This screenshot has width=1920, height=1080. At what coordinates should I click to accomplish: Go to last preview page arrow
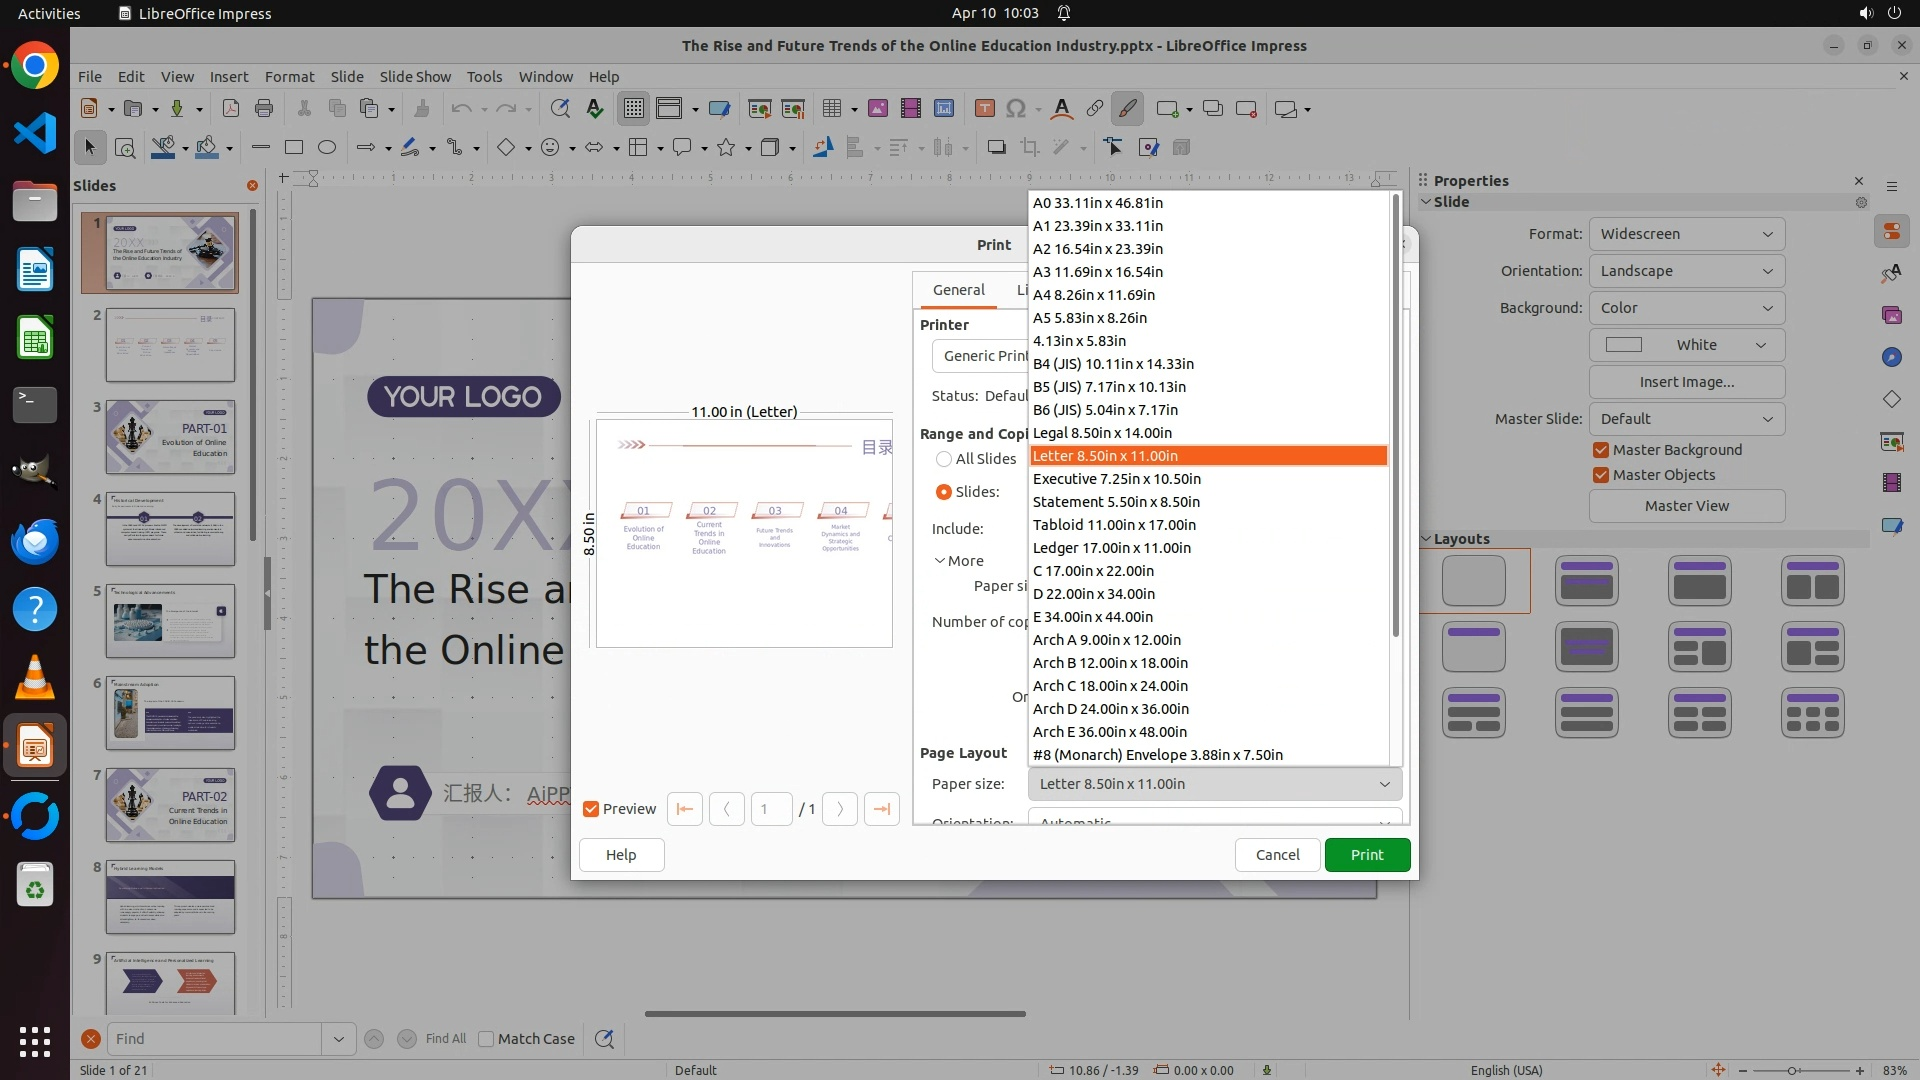[x=881, y=809]
